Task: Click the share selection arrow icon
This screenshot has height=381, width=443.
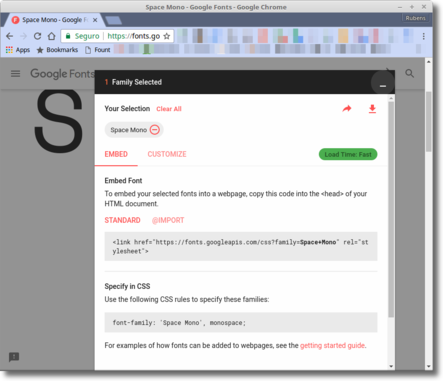Action: [x=347, y=109]
